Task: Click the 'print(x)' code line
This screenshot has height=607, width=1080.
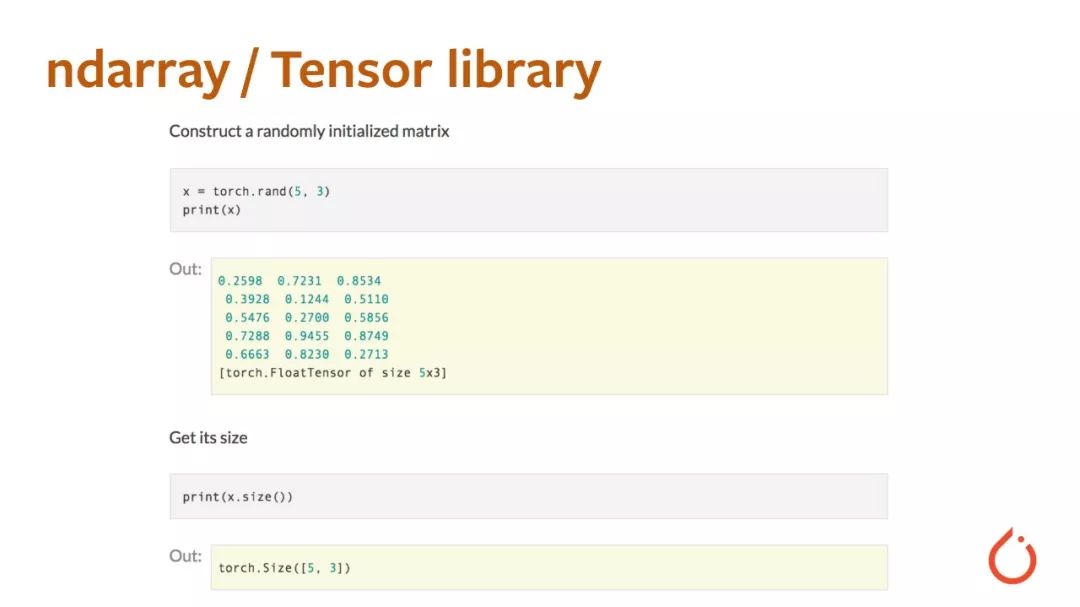Action: click(x=211, y=210)
